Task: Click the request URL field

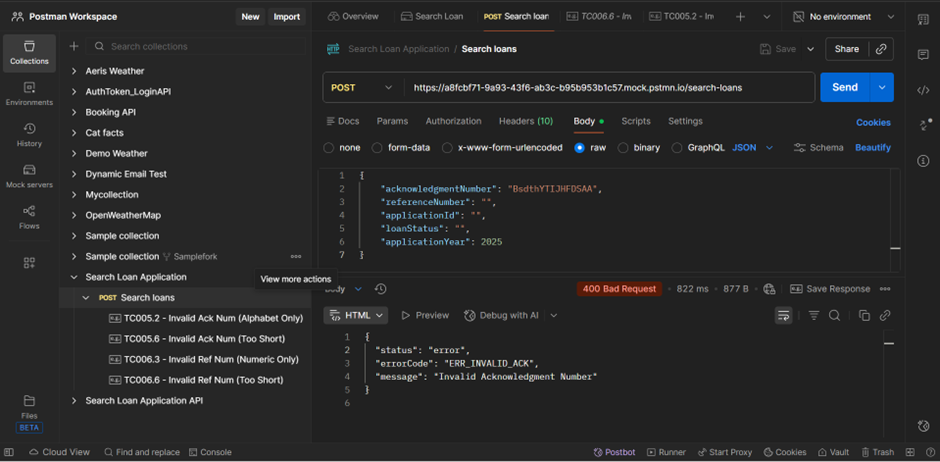Action: (x=610, y=87)
